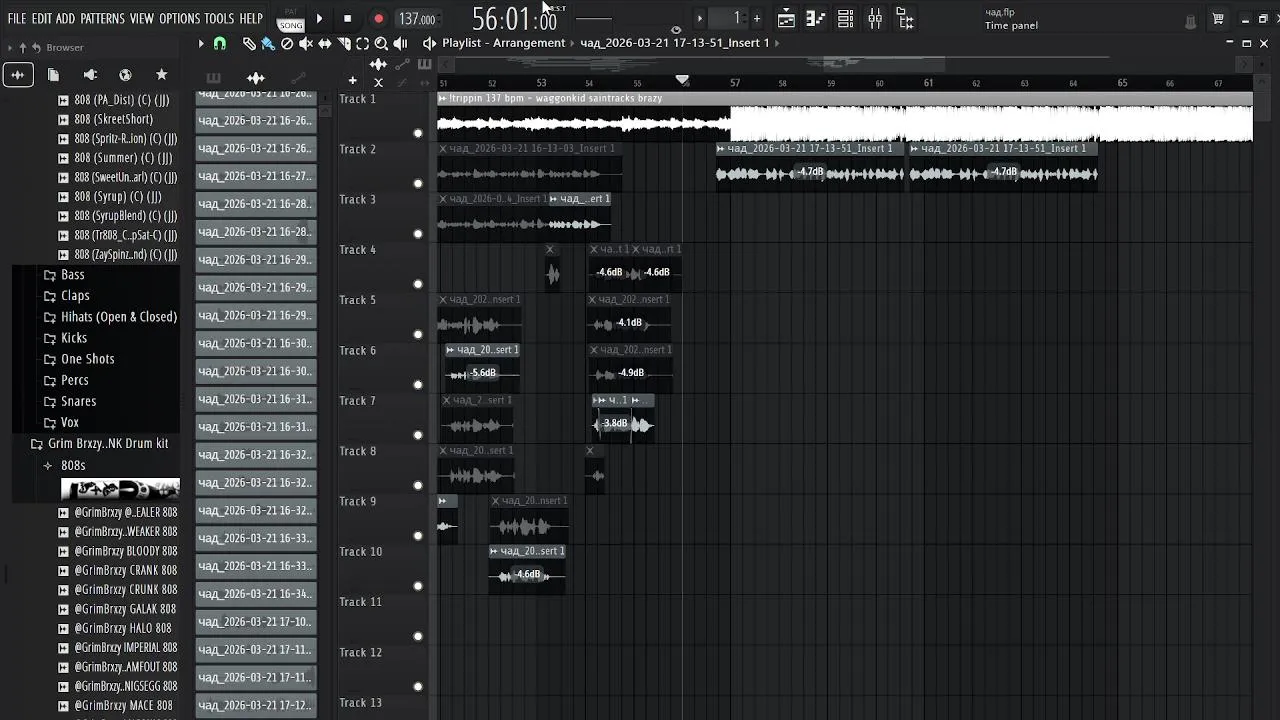Mute Track 9 with its mute dot
This screenshot has width=1280, height=720.
pos(418,536)
